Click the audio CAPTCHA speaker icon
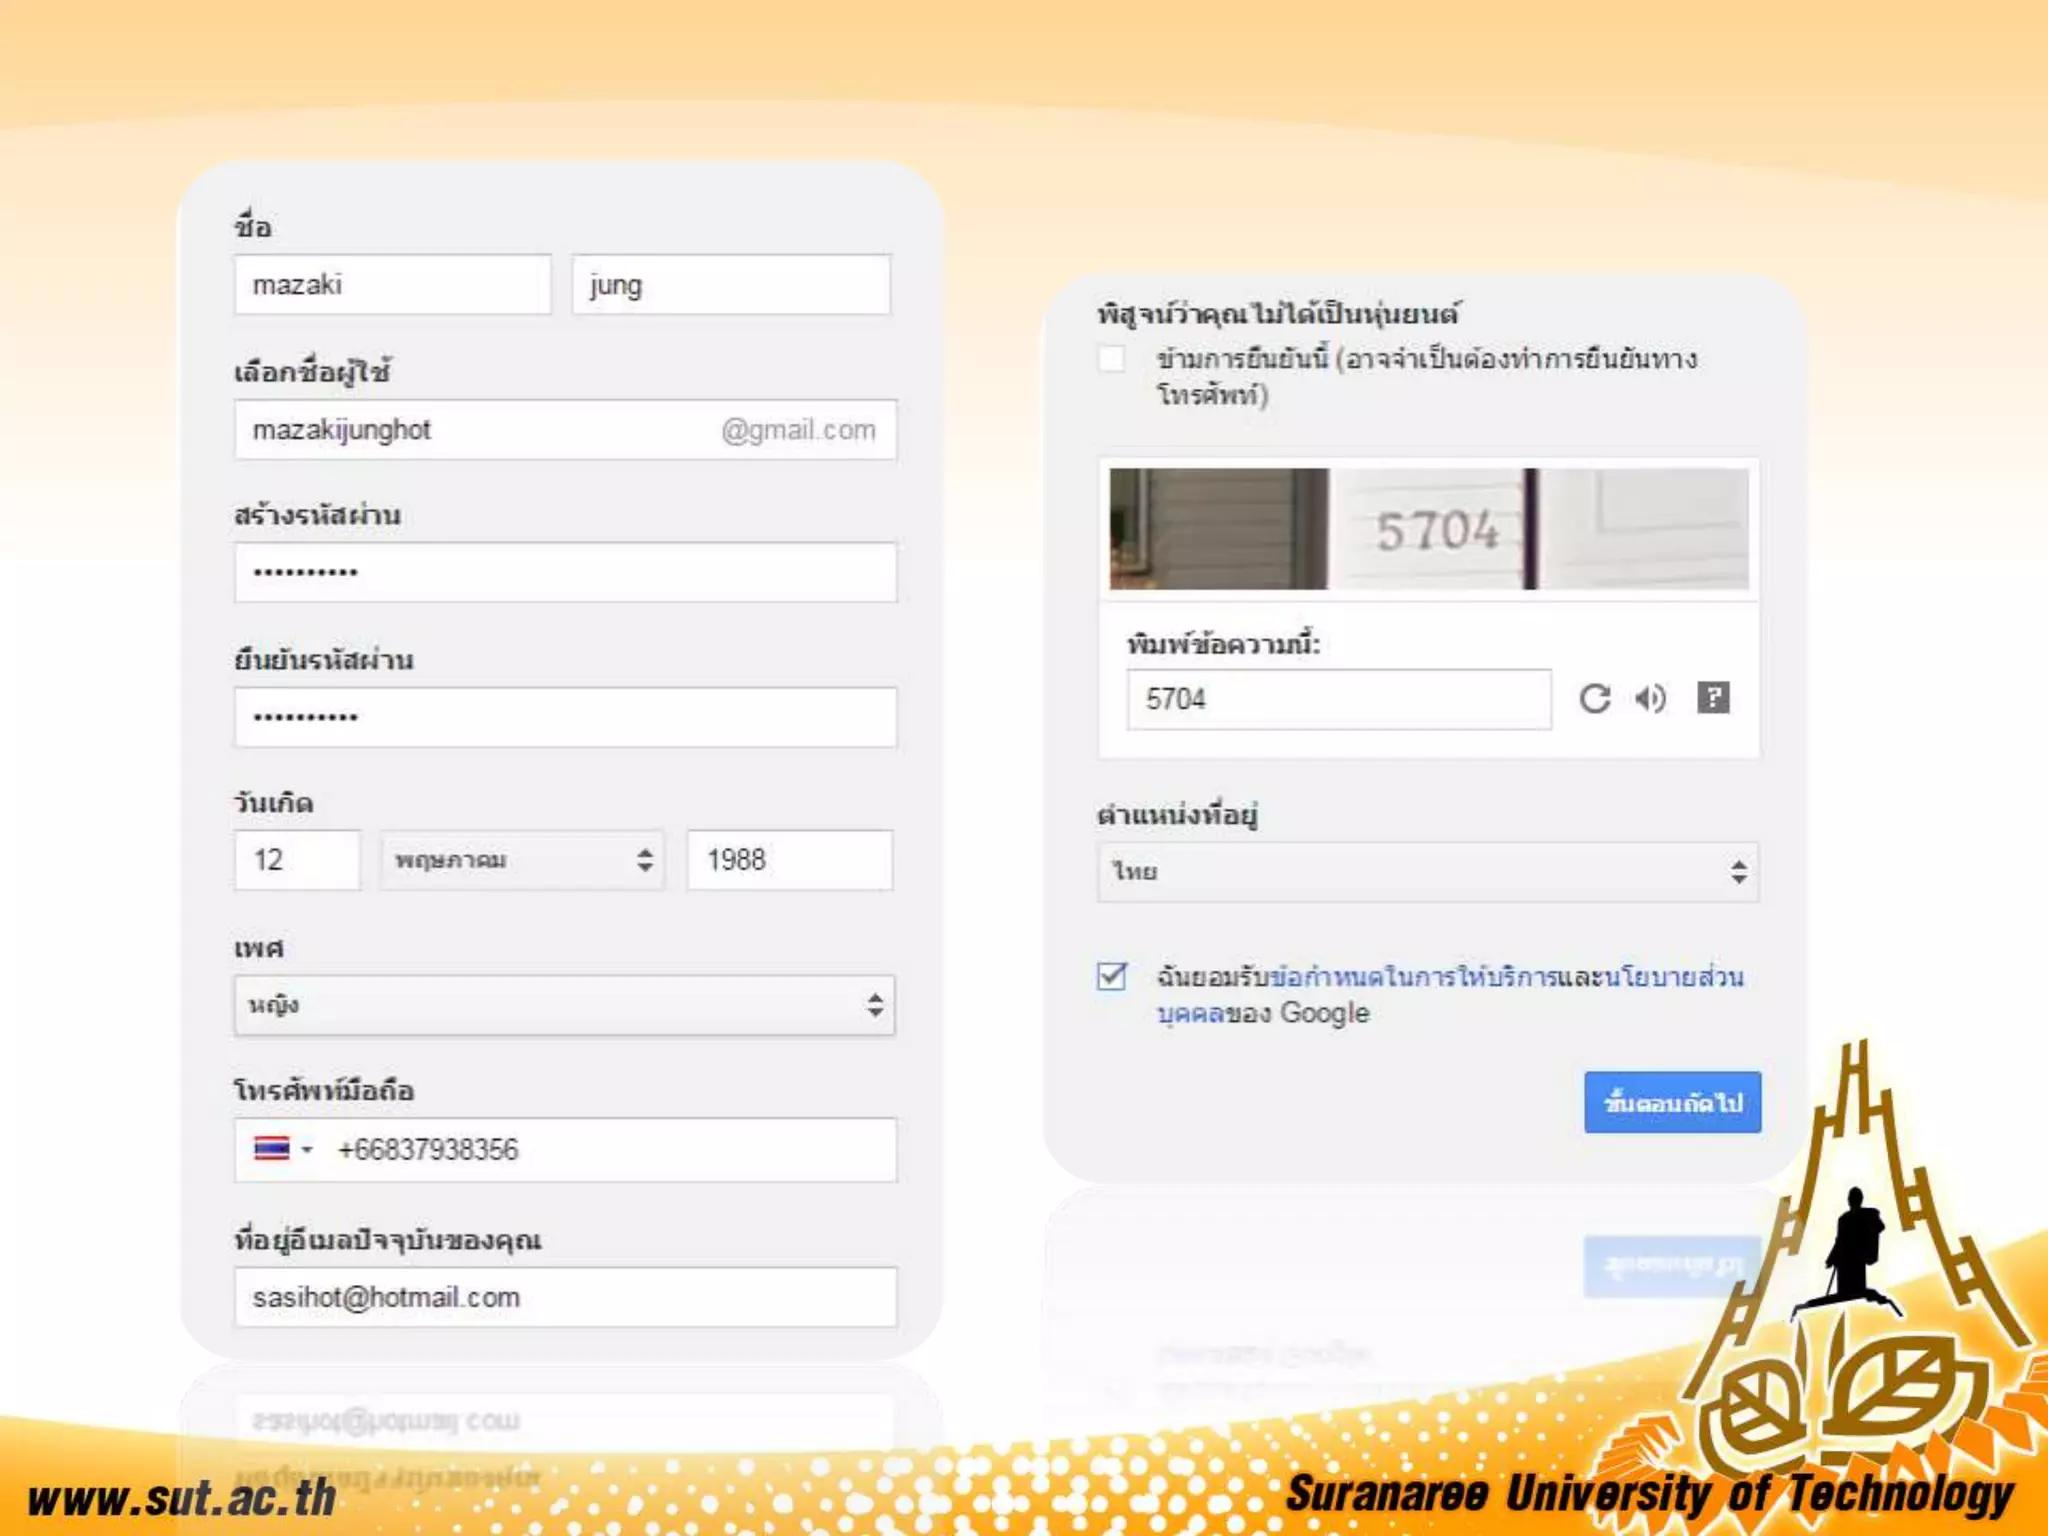Screen dimensions: 2048x1536 click(1651, 698)
